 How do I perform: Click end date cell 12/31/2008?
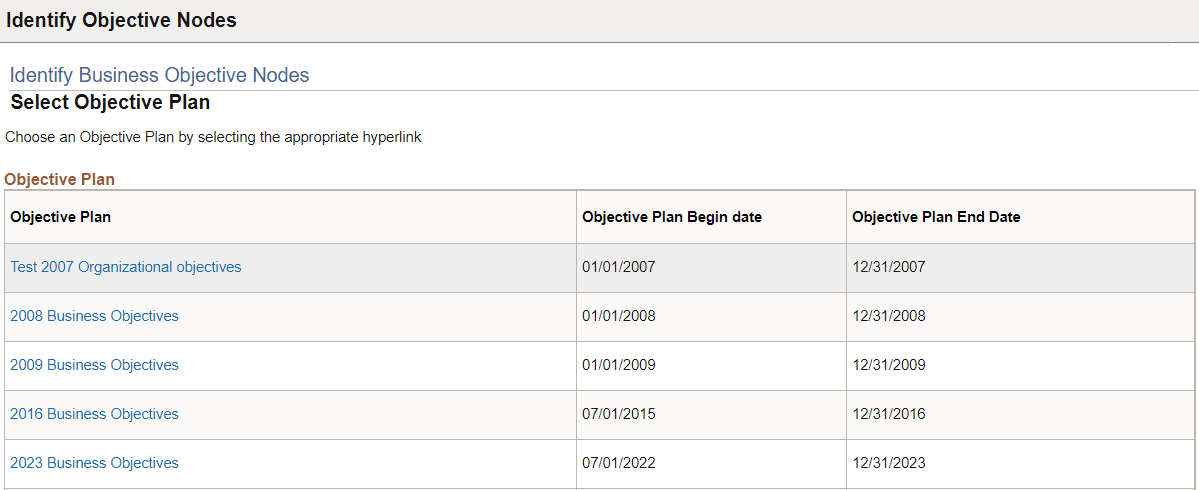tap(889, 316)
